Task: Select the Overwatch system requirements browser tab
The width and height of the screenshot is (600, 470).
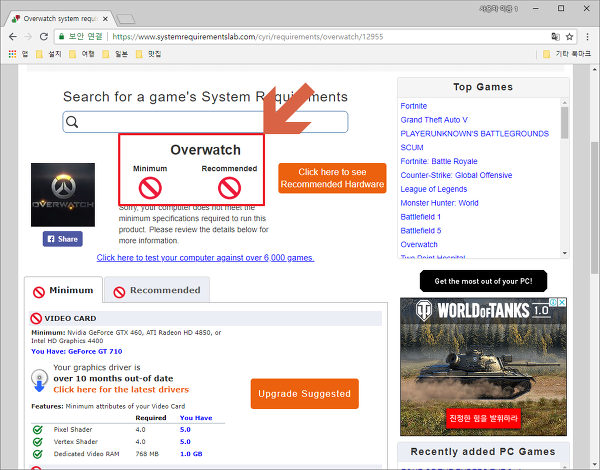Action: (x=61, y=19)
